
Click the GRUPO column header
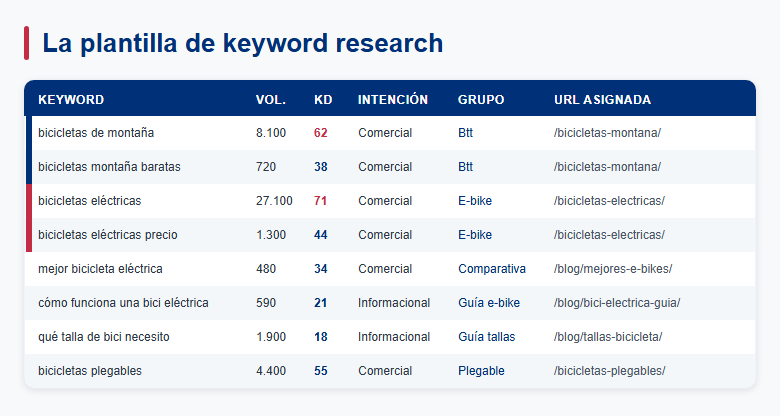(481, 100)
